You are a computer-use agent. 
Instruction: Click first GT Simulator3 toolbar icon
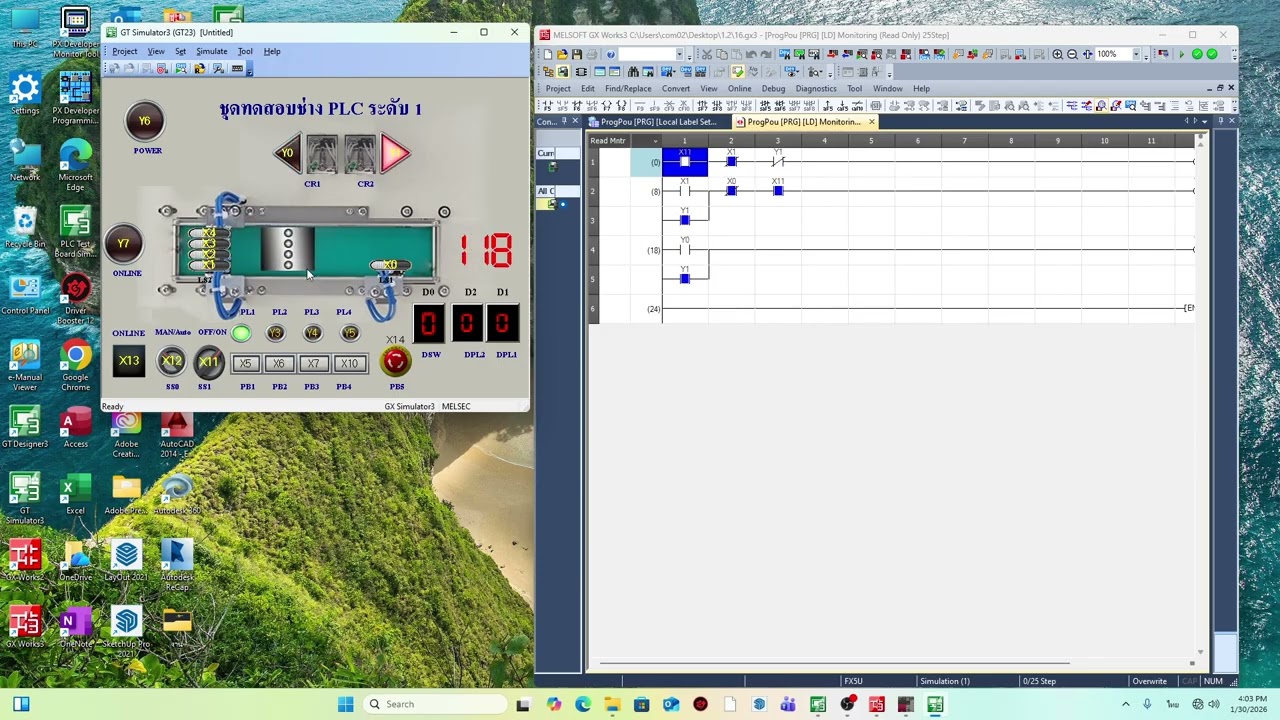coord(114,68)
